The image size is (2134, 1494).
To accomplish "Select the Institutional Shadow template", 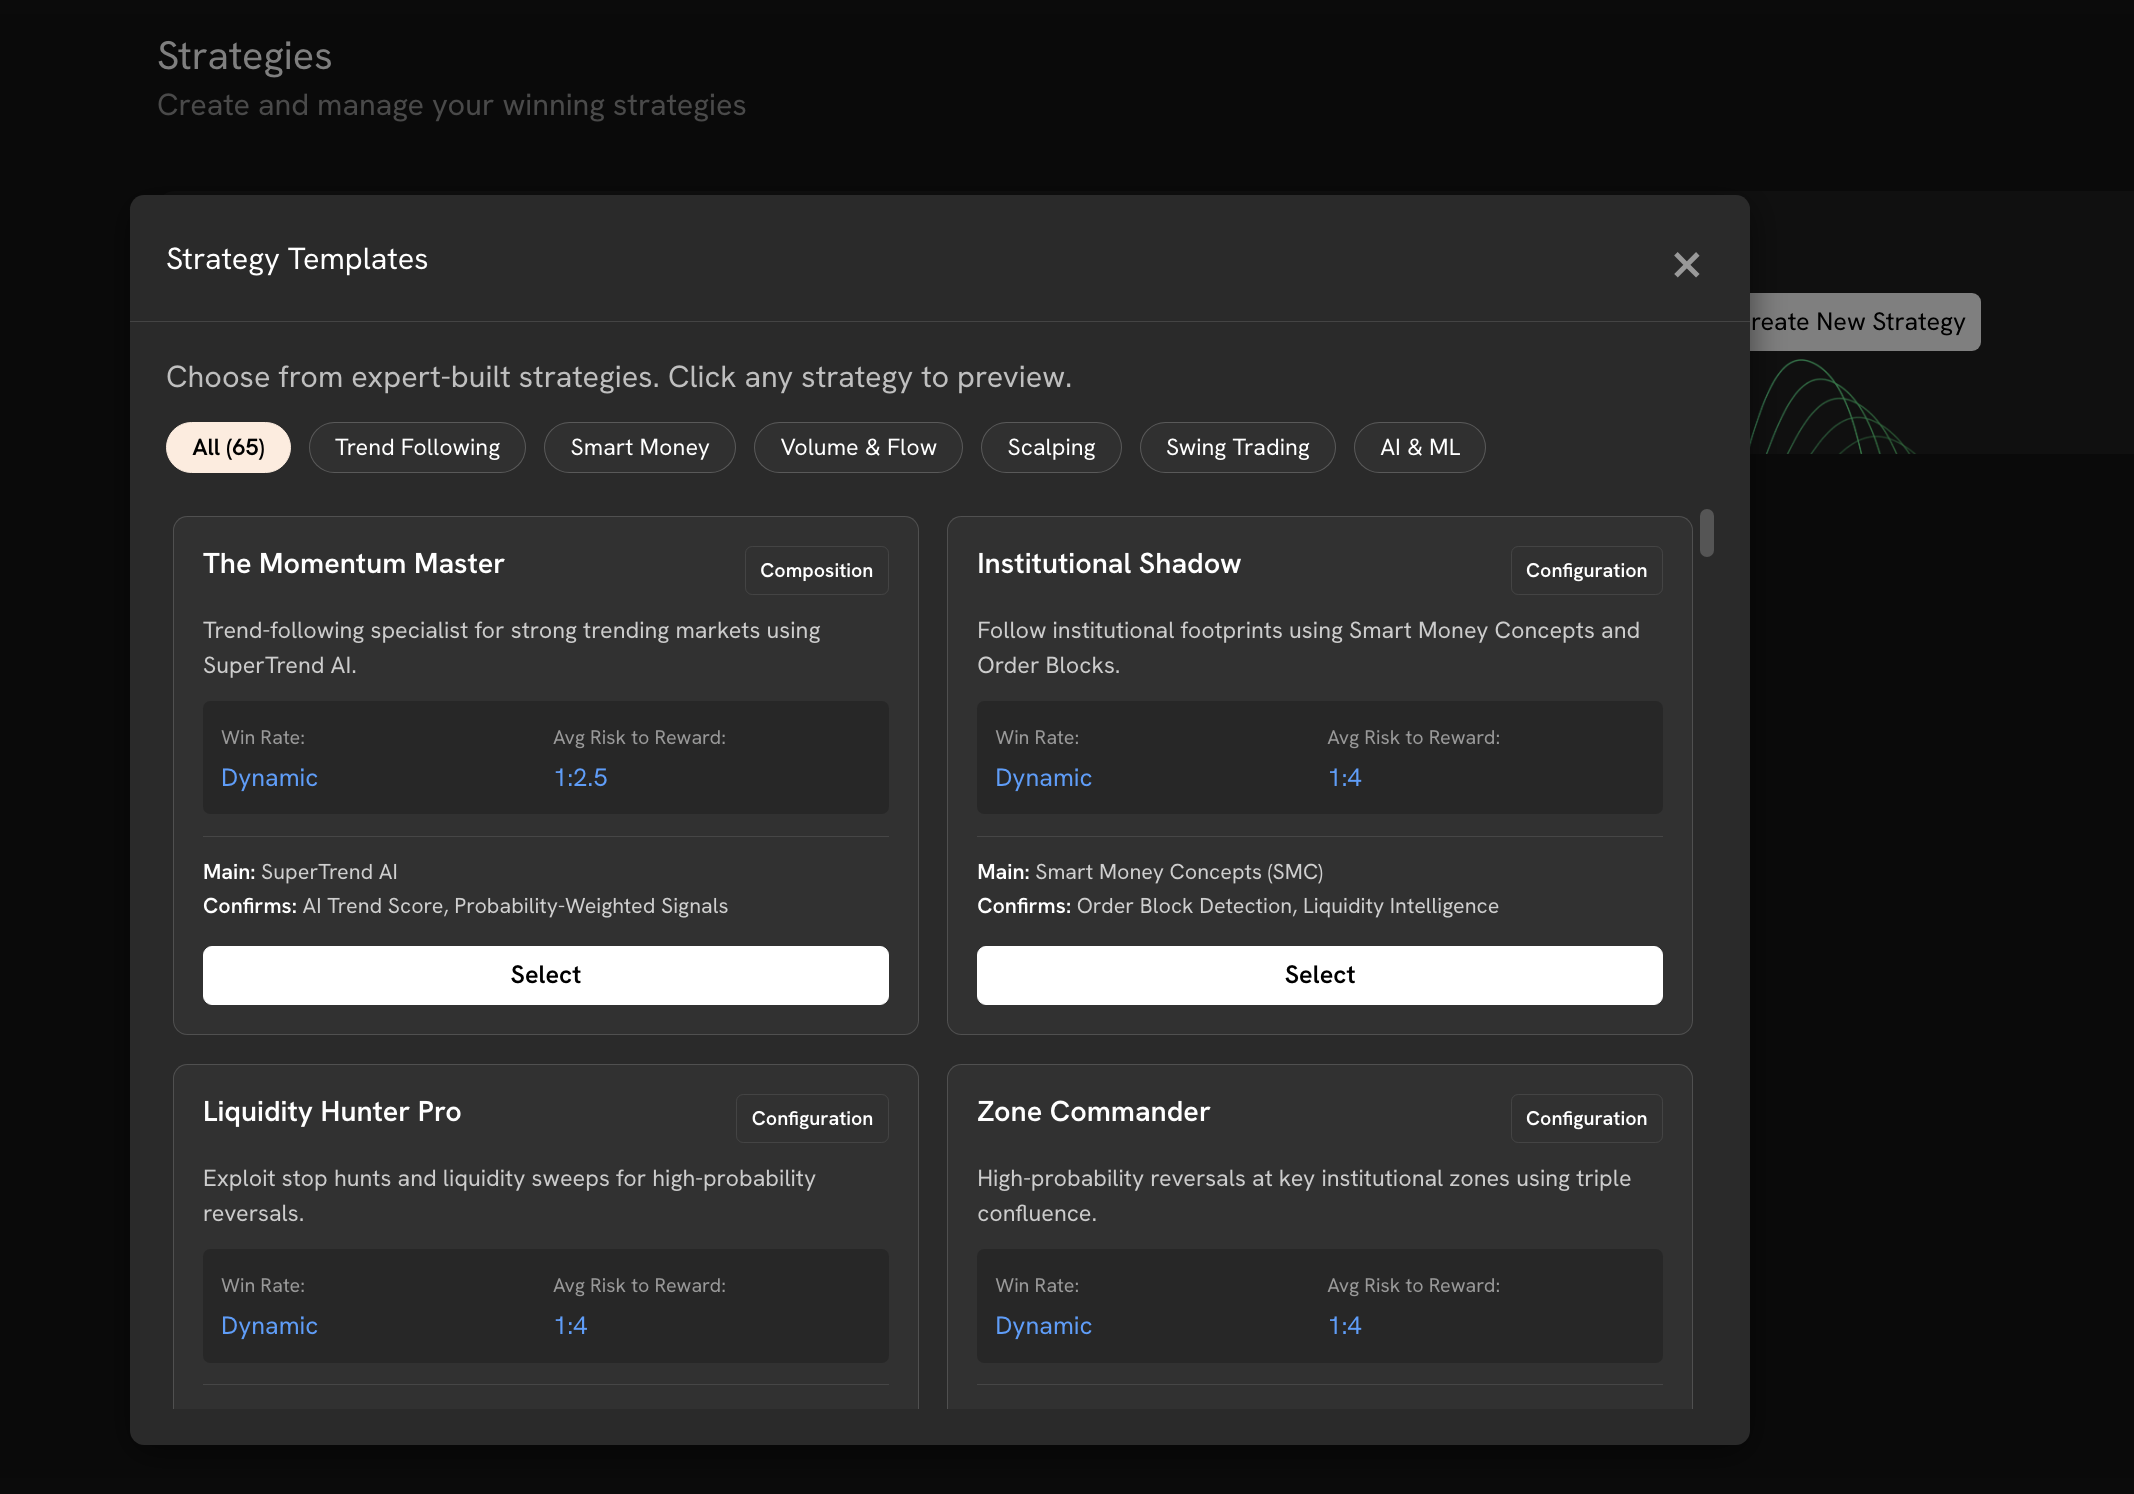I will pyautogui.click(x=1319, y=975).
